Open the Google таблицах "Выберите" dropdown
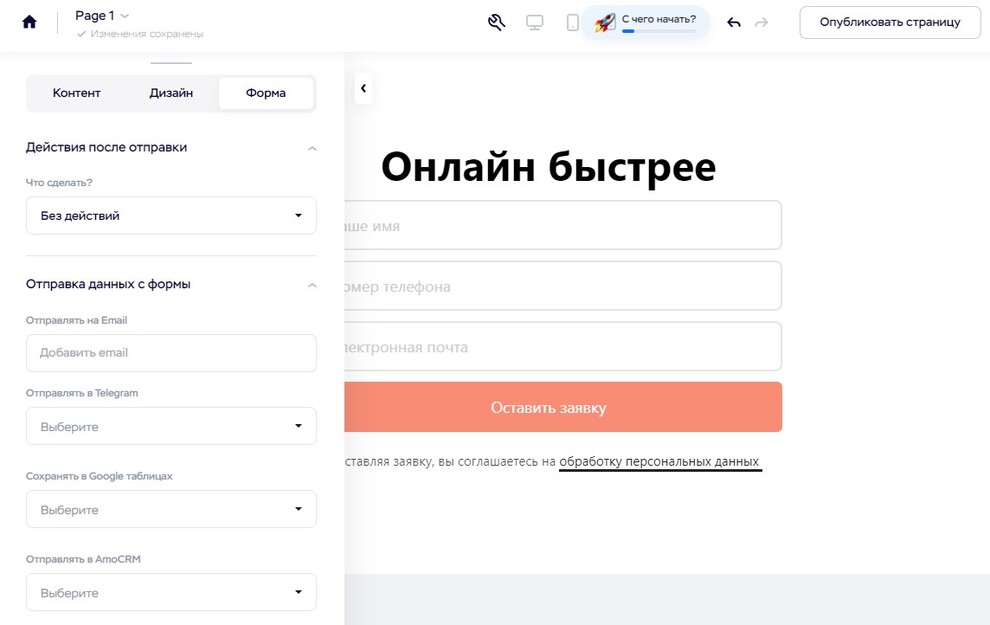Screen dimensions: 990x625 [171, 509]
